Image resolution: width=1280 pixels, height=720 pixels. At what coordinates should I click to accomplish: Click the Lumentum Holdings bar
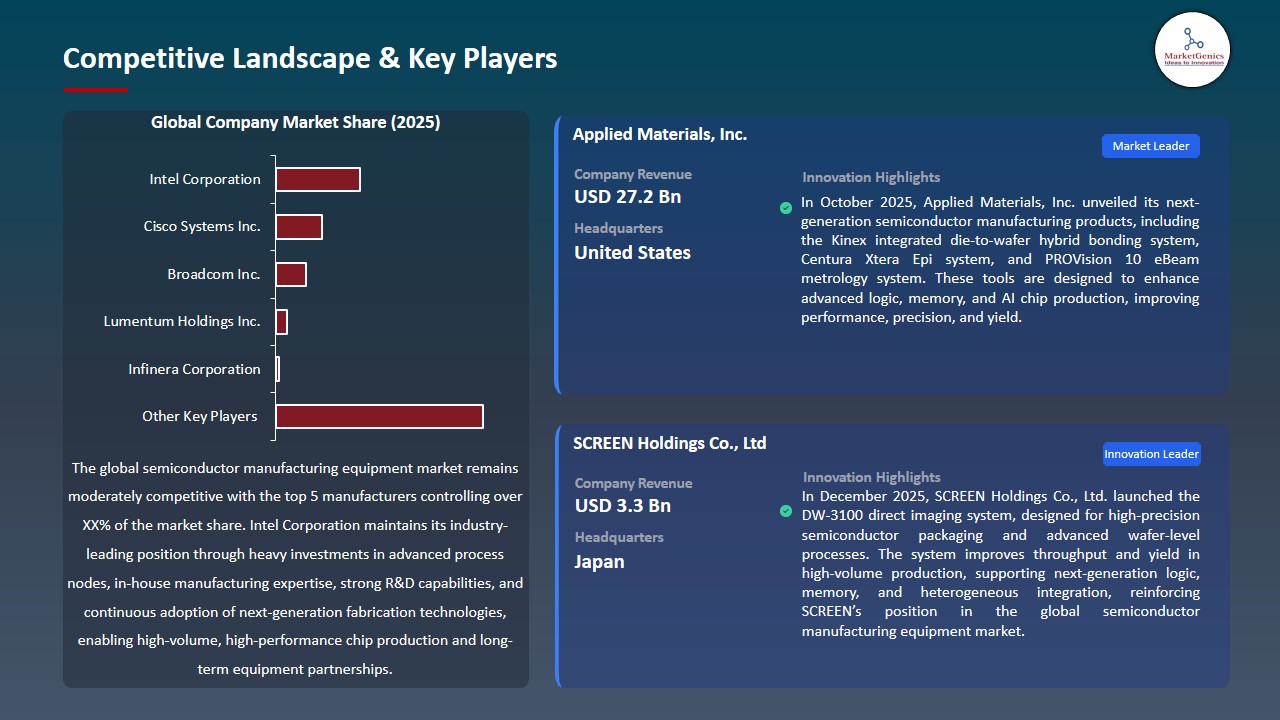click(x=280, y=321)
